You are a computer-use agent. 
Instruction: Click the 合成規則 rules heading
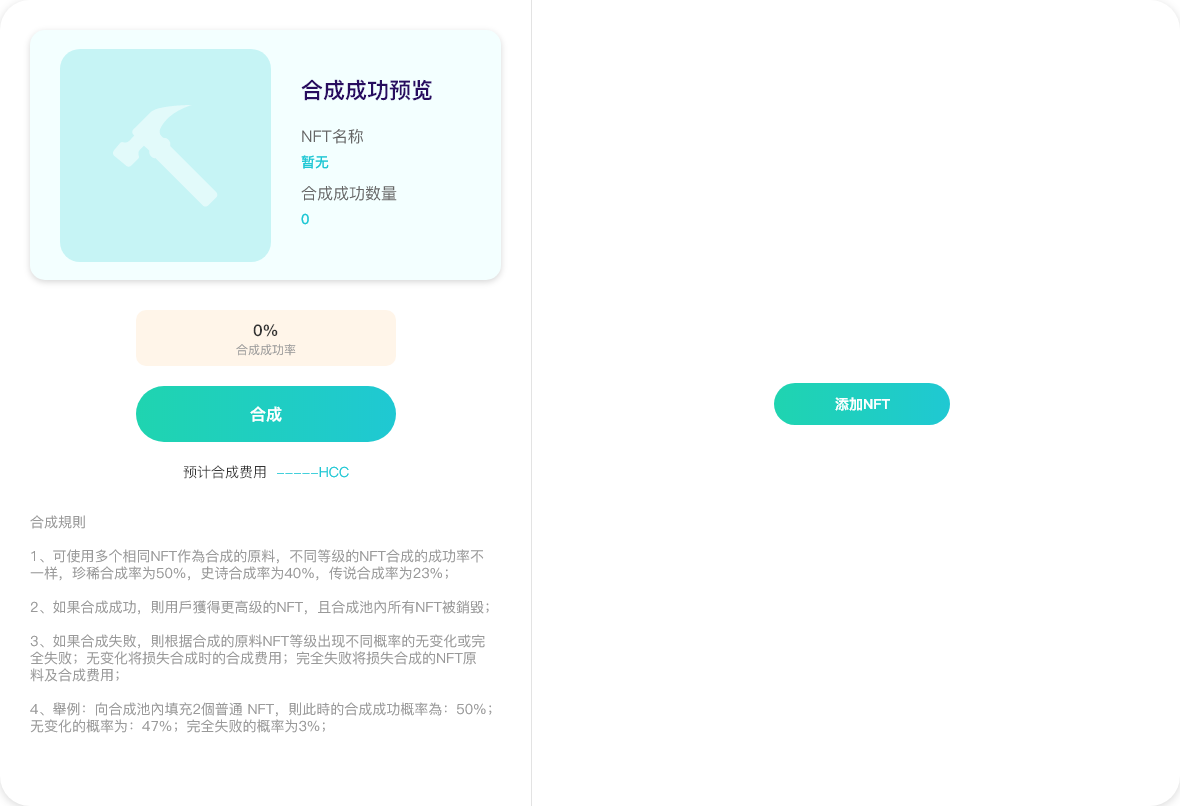(58, 522)
